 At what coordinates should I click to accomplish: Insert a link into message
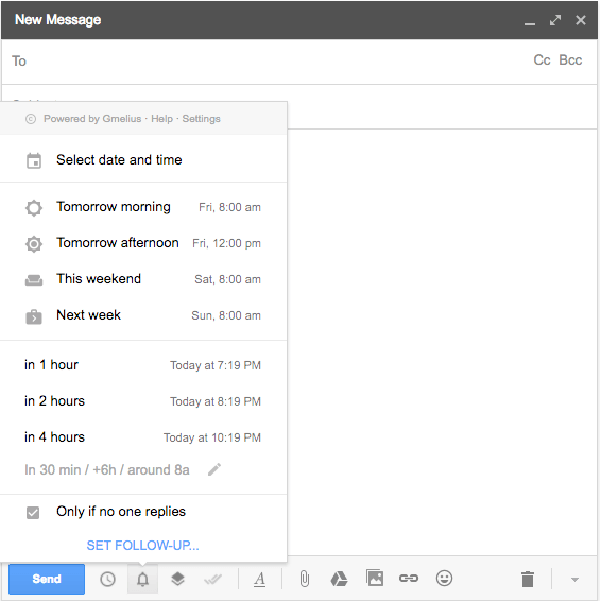click(408, 579)
